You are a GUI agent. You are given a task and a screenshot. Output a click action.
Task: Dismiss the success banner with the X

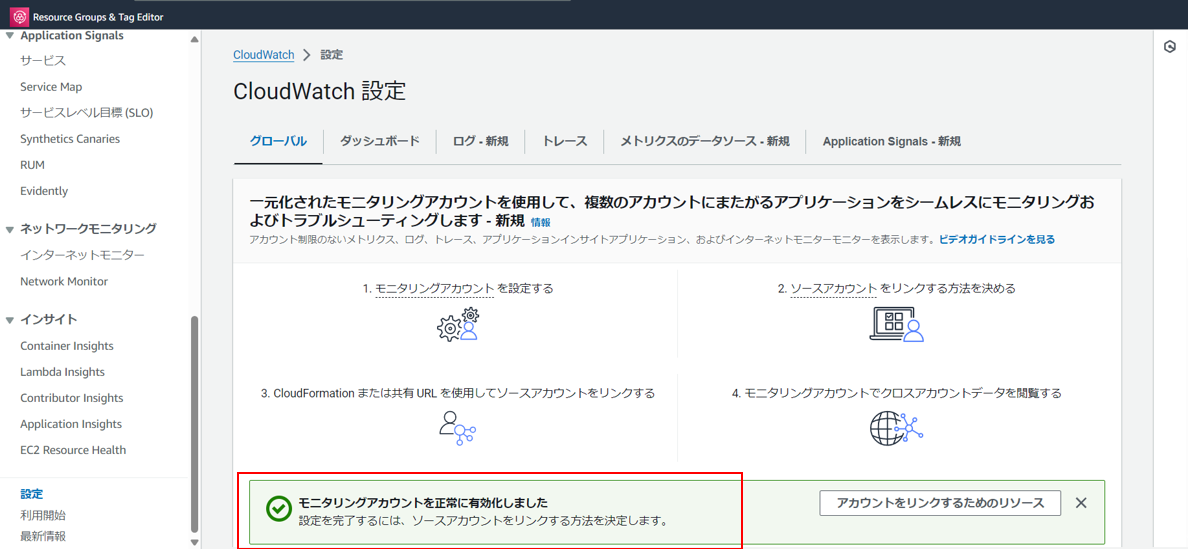(1081, 503)
